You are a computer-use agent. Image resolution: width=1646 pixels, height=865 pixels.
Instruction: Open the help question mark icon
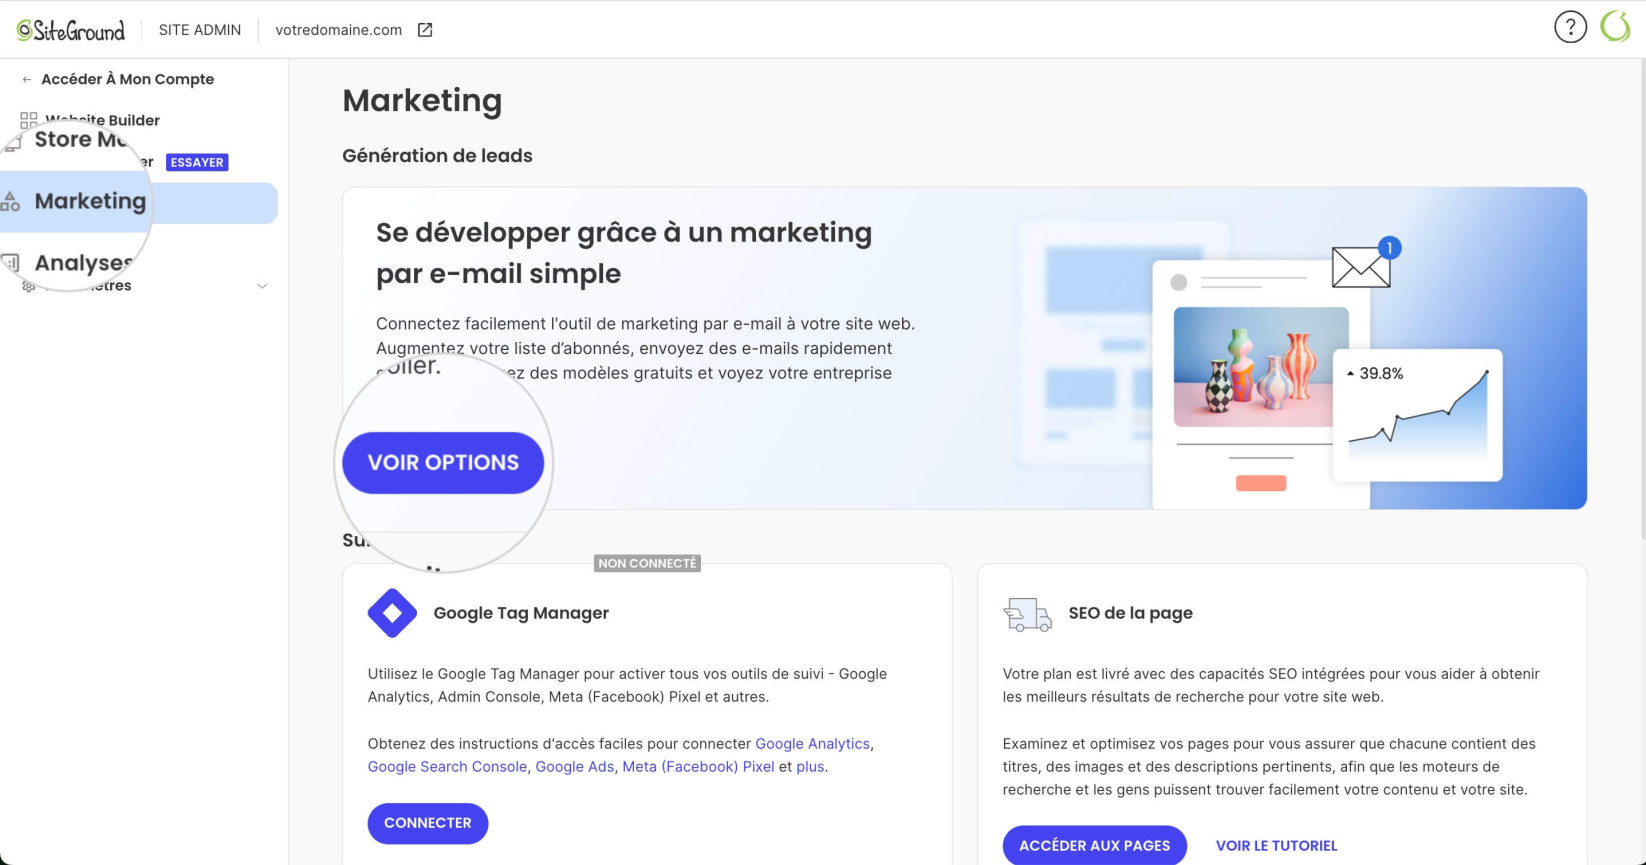tap(1570, 27)
